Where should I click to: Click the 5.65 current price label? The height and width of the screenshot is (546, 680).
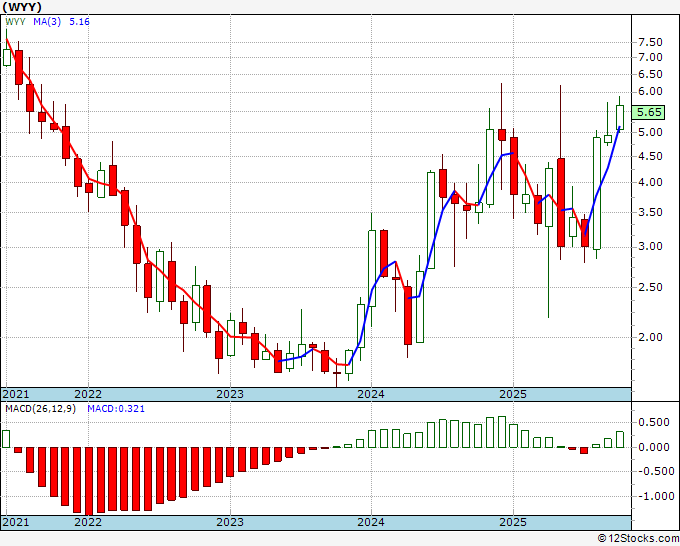pyautogui.click(x=649, y=112)
